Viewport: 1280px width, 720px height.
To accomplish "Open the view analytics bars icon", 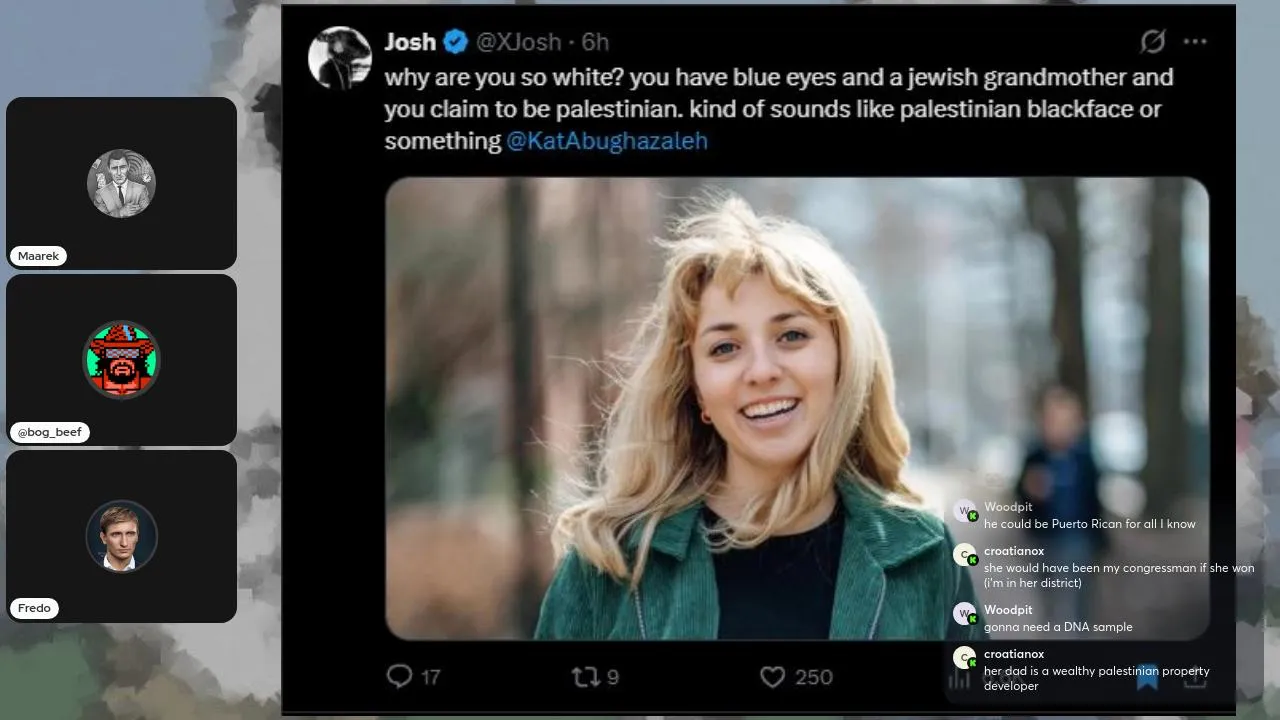I will coord(959,678).
